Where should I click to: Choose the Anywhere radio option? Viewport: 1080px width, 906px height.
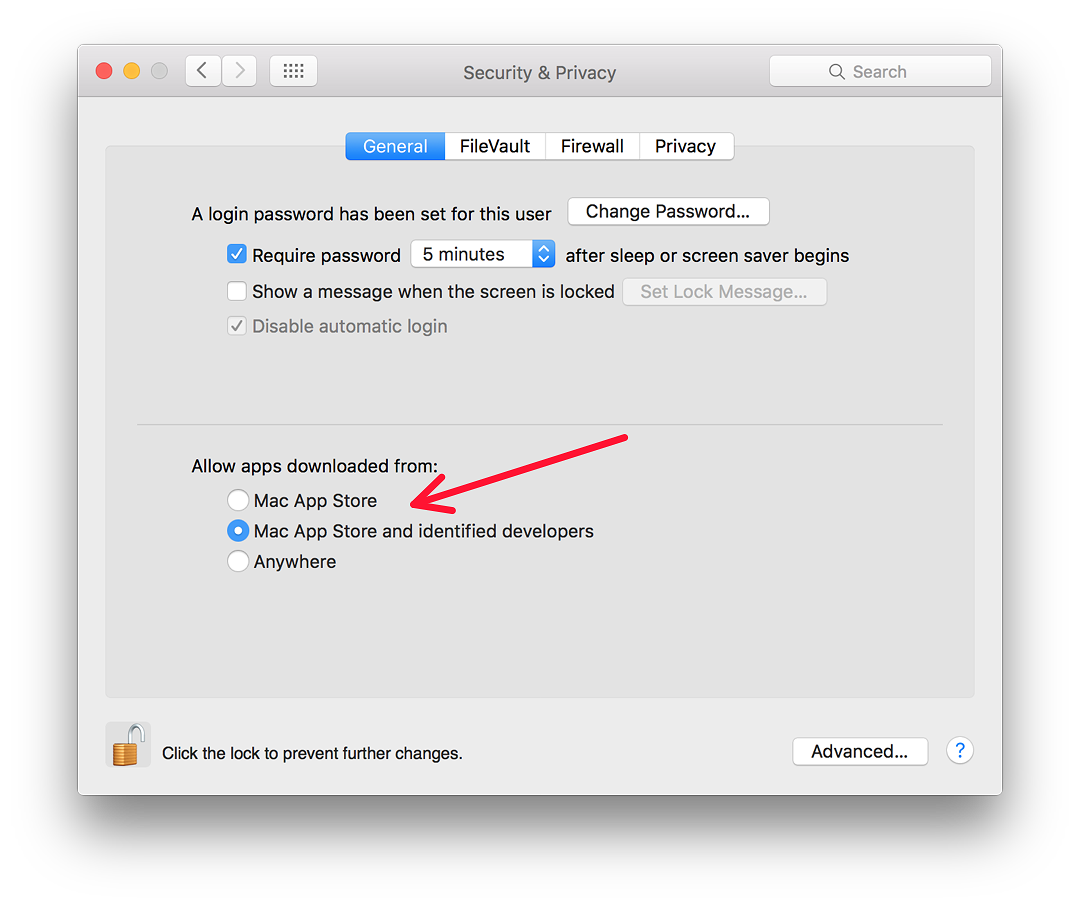coord(238,561)
